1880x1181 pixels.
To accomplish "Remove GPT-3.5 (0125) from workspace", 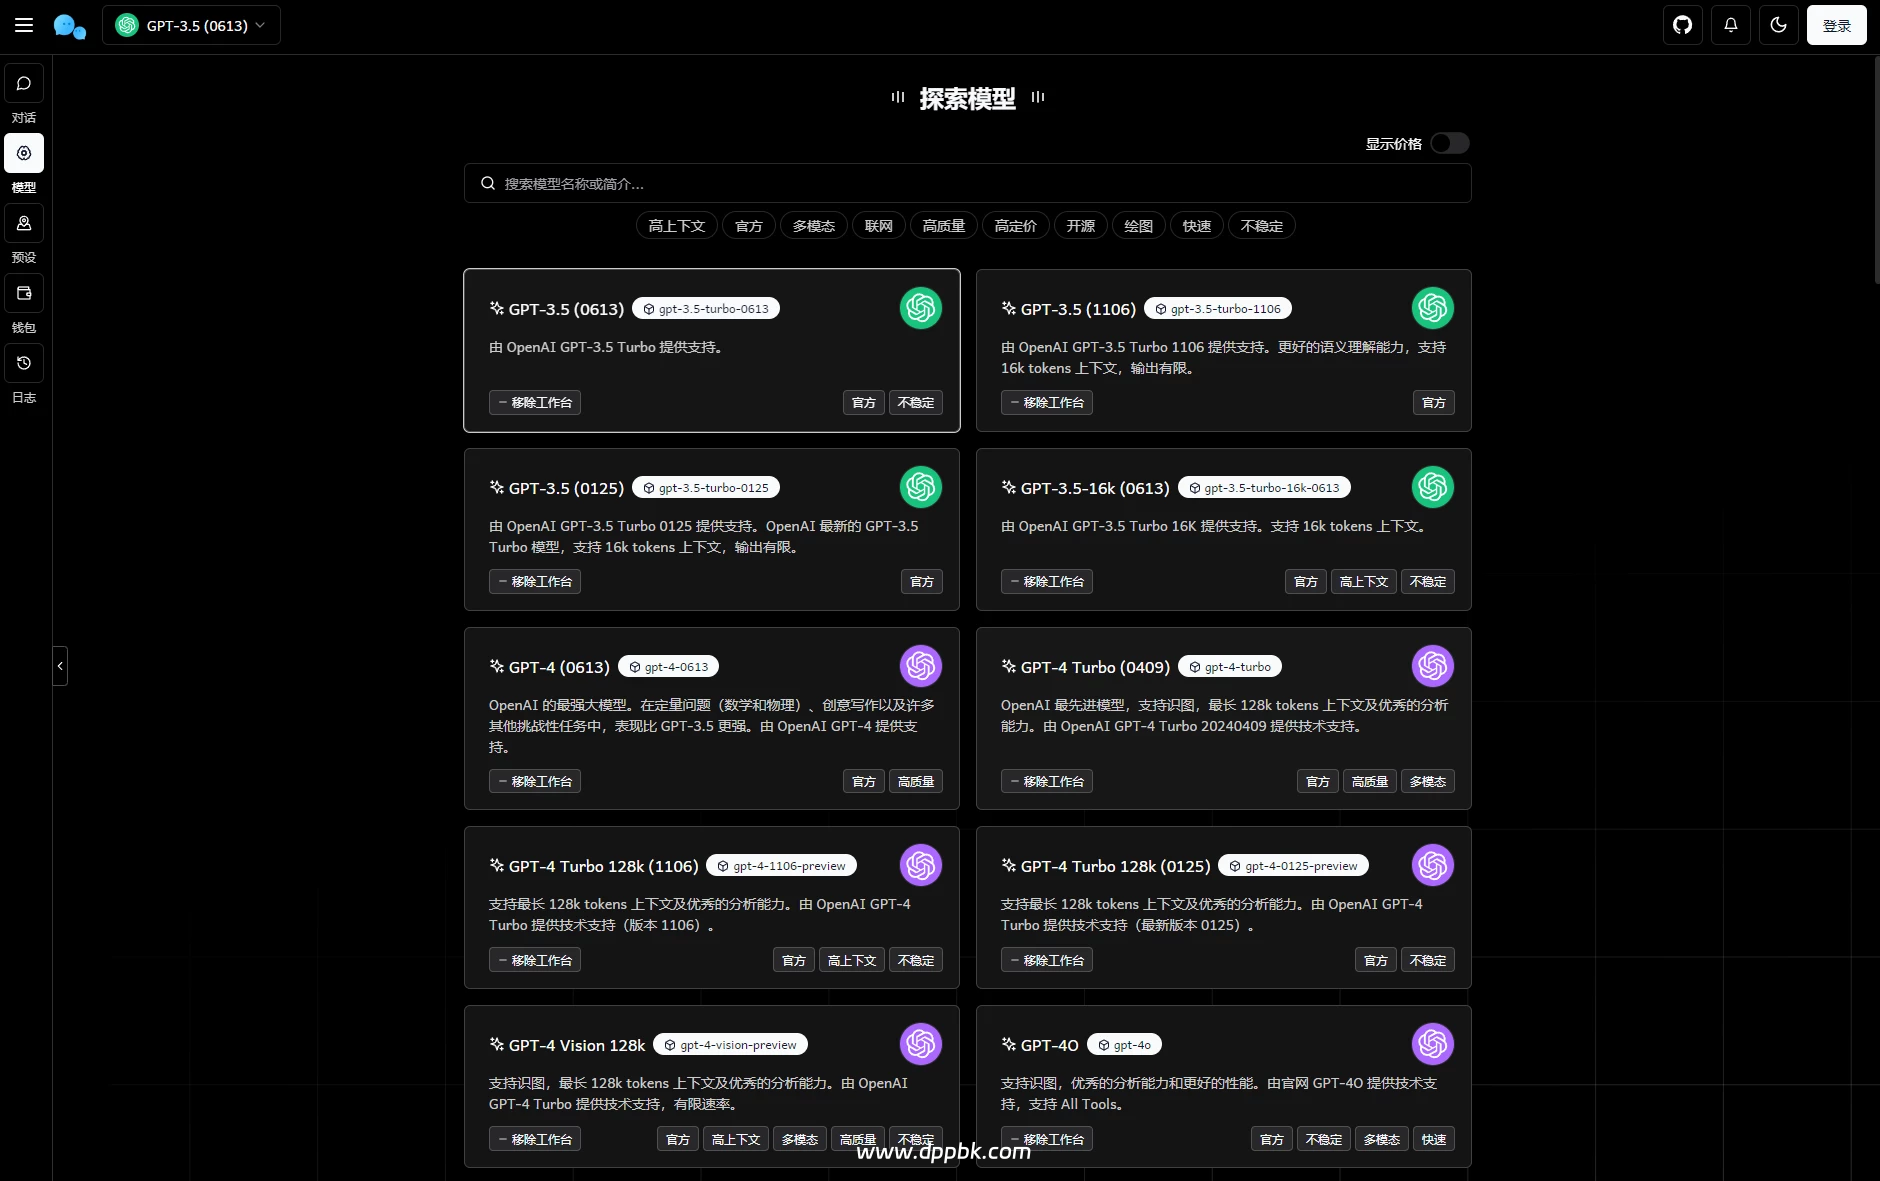I will (x=535, y=582).
